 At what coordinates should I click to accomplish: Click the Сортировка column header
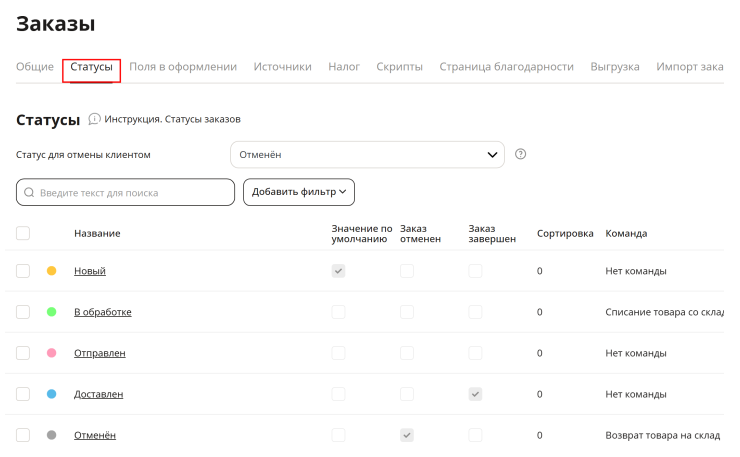point(565,233)
